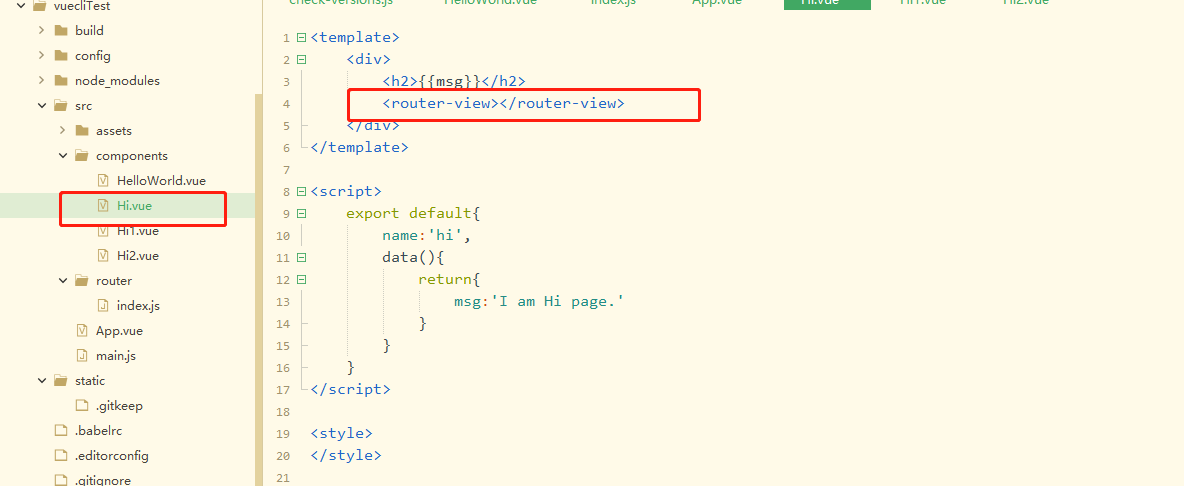Click line number 18 in the gutter

click(283, 412)
